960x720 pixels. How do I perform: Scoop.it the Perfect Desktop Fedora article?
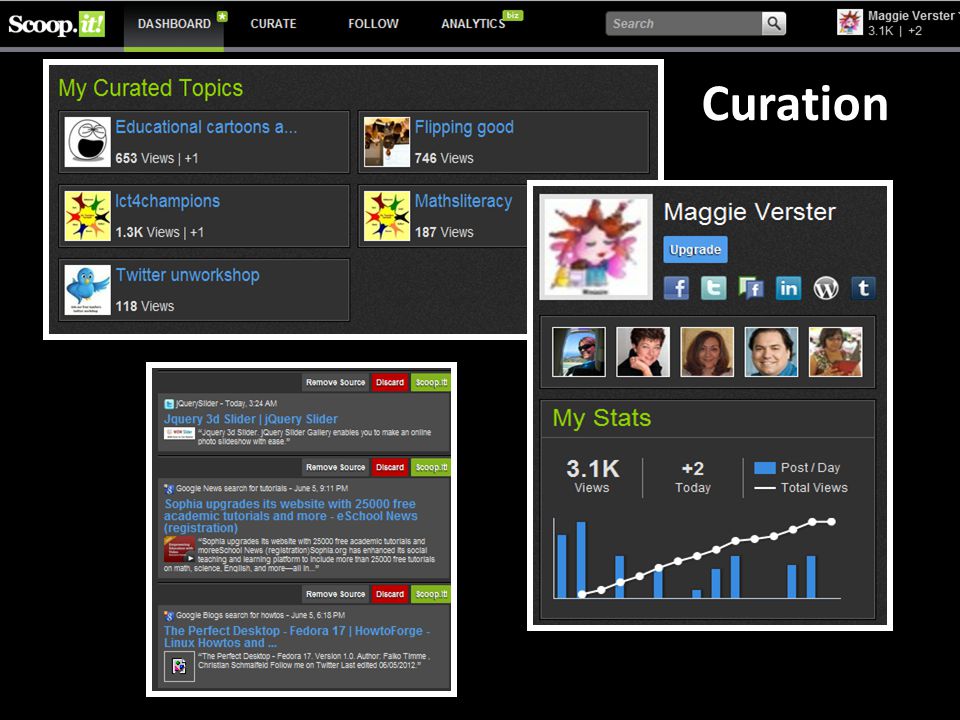pyautogui.click(x=430, y=594)
